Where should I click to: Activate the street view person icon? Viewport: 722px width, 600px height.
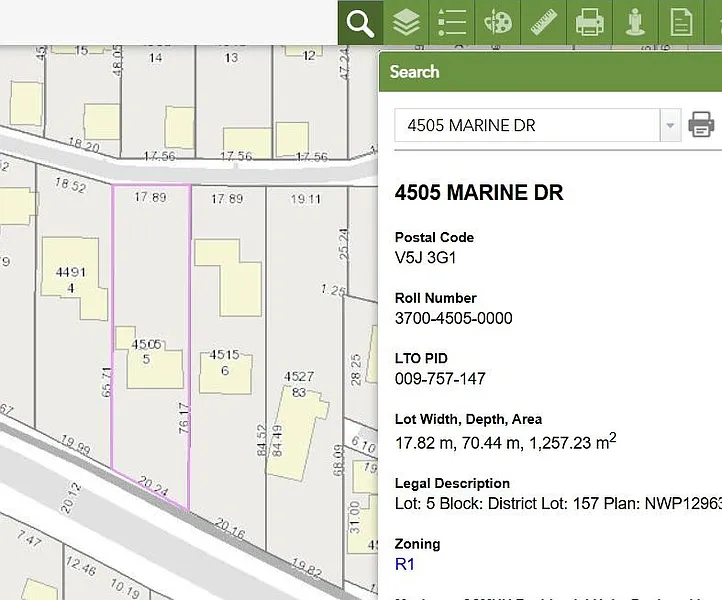click(x=636, y=22)
